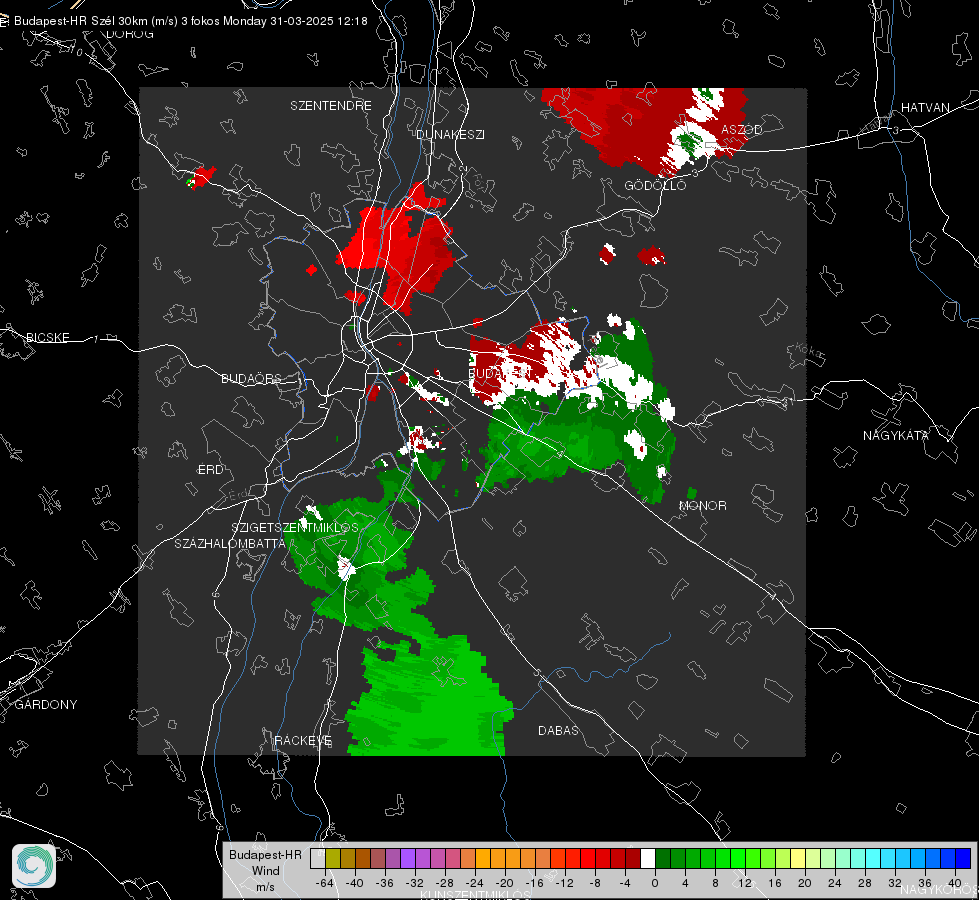The width and height of the screenshot is (979, 900).
Task: Click the pale yellow swatch above 20
Action: 798,858
